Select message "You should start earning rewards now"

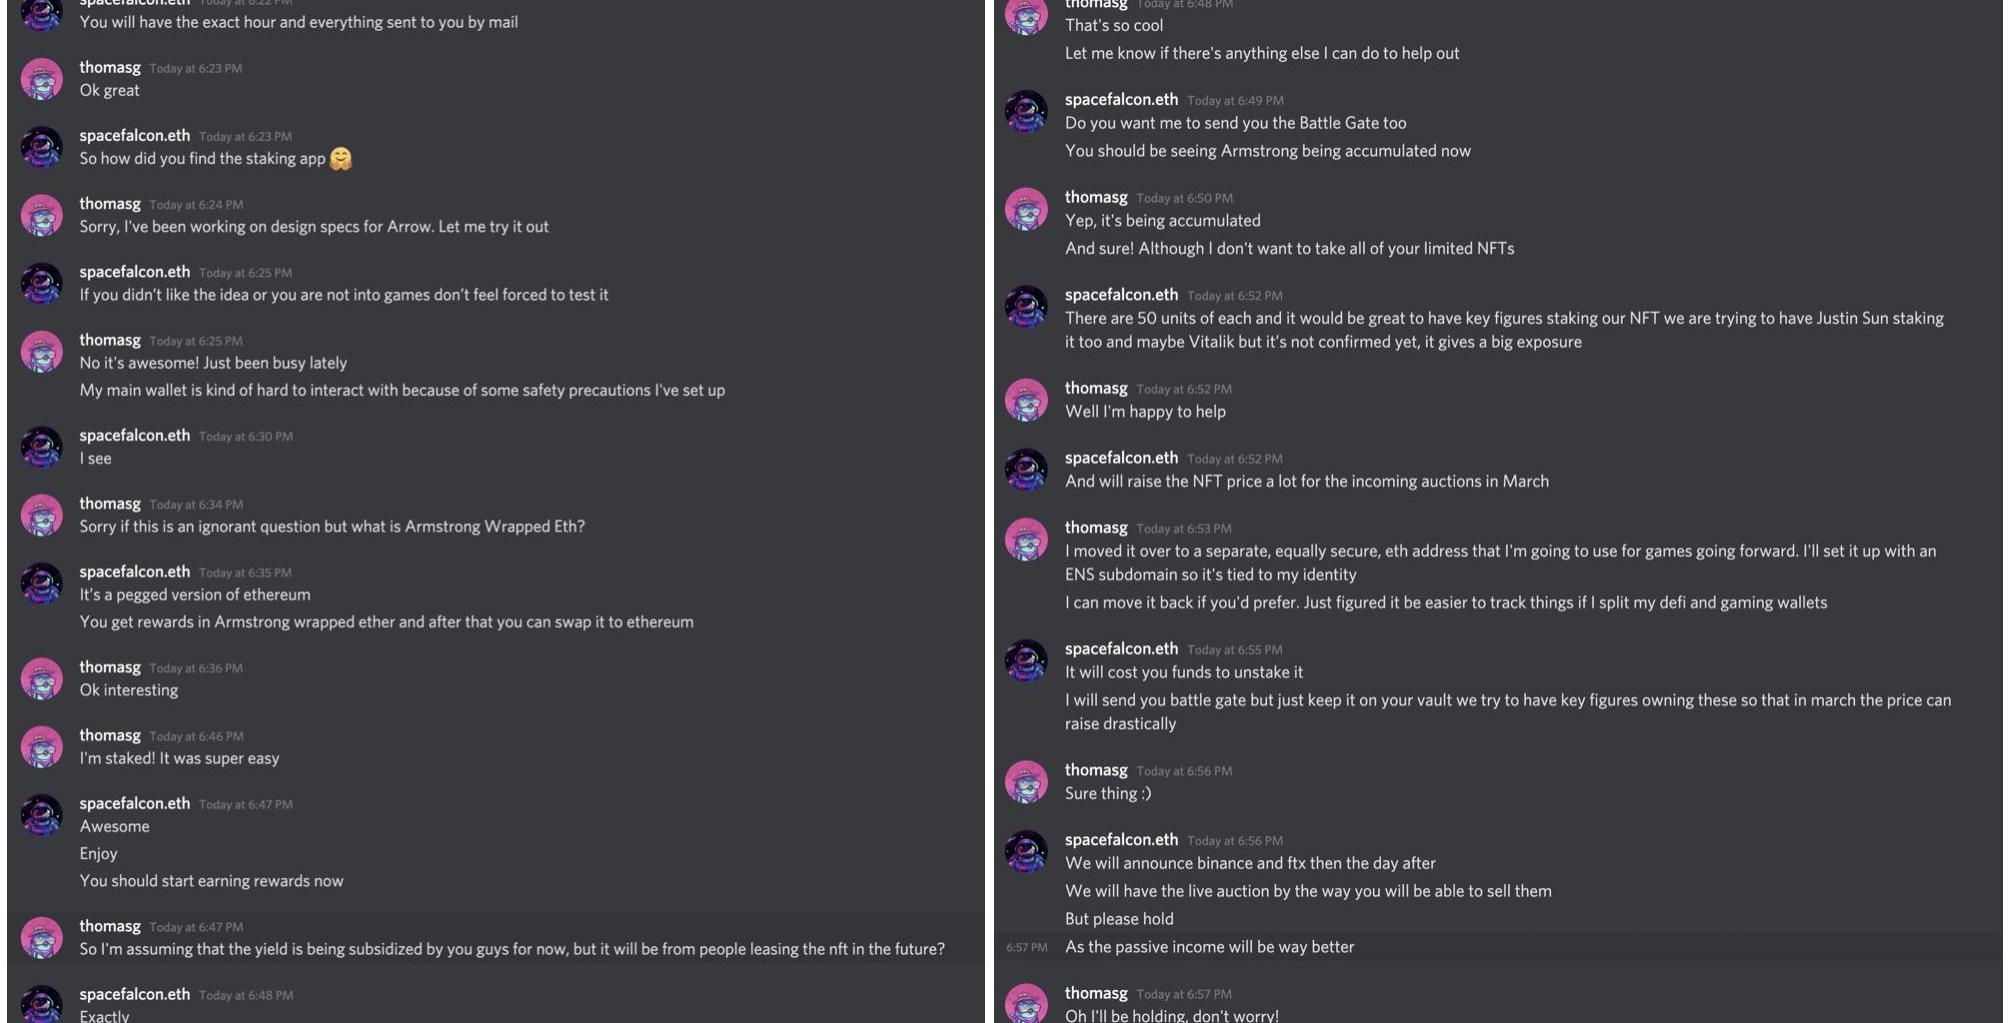(212, 881)
